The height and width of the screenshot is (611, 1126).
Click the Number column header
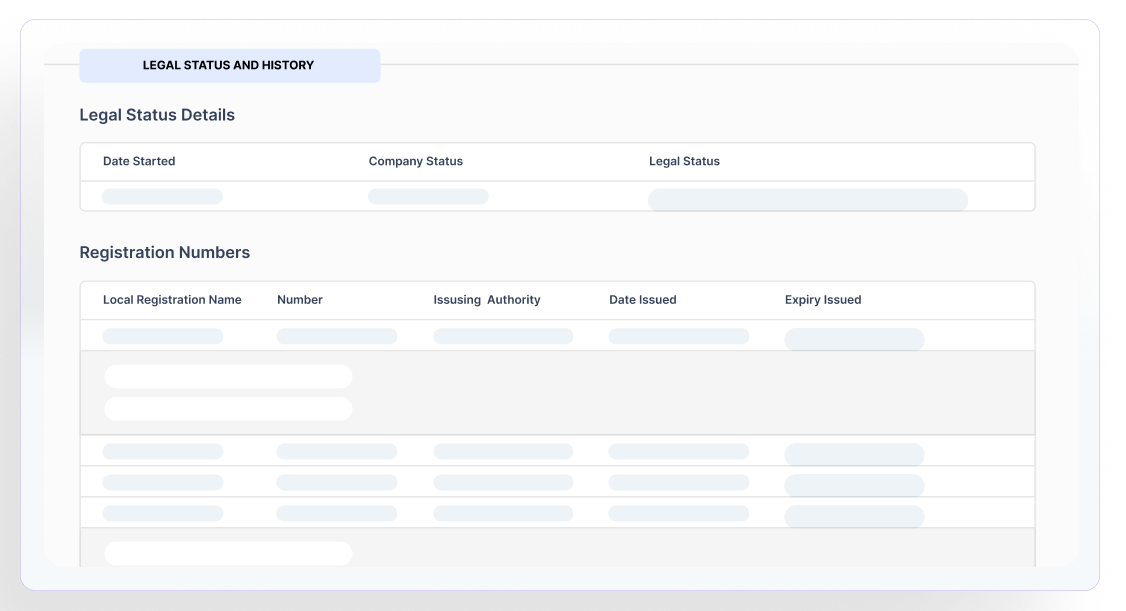coord(300,300)
